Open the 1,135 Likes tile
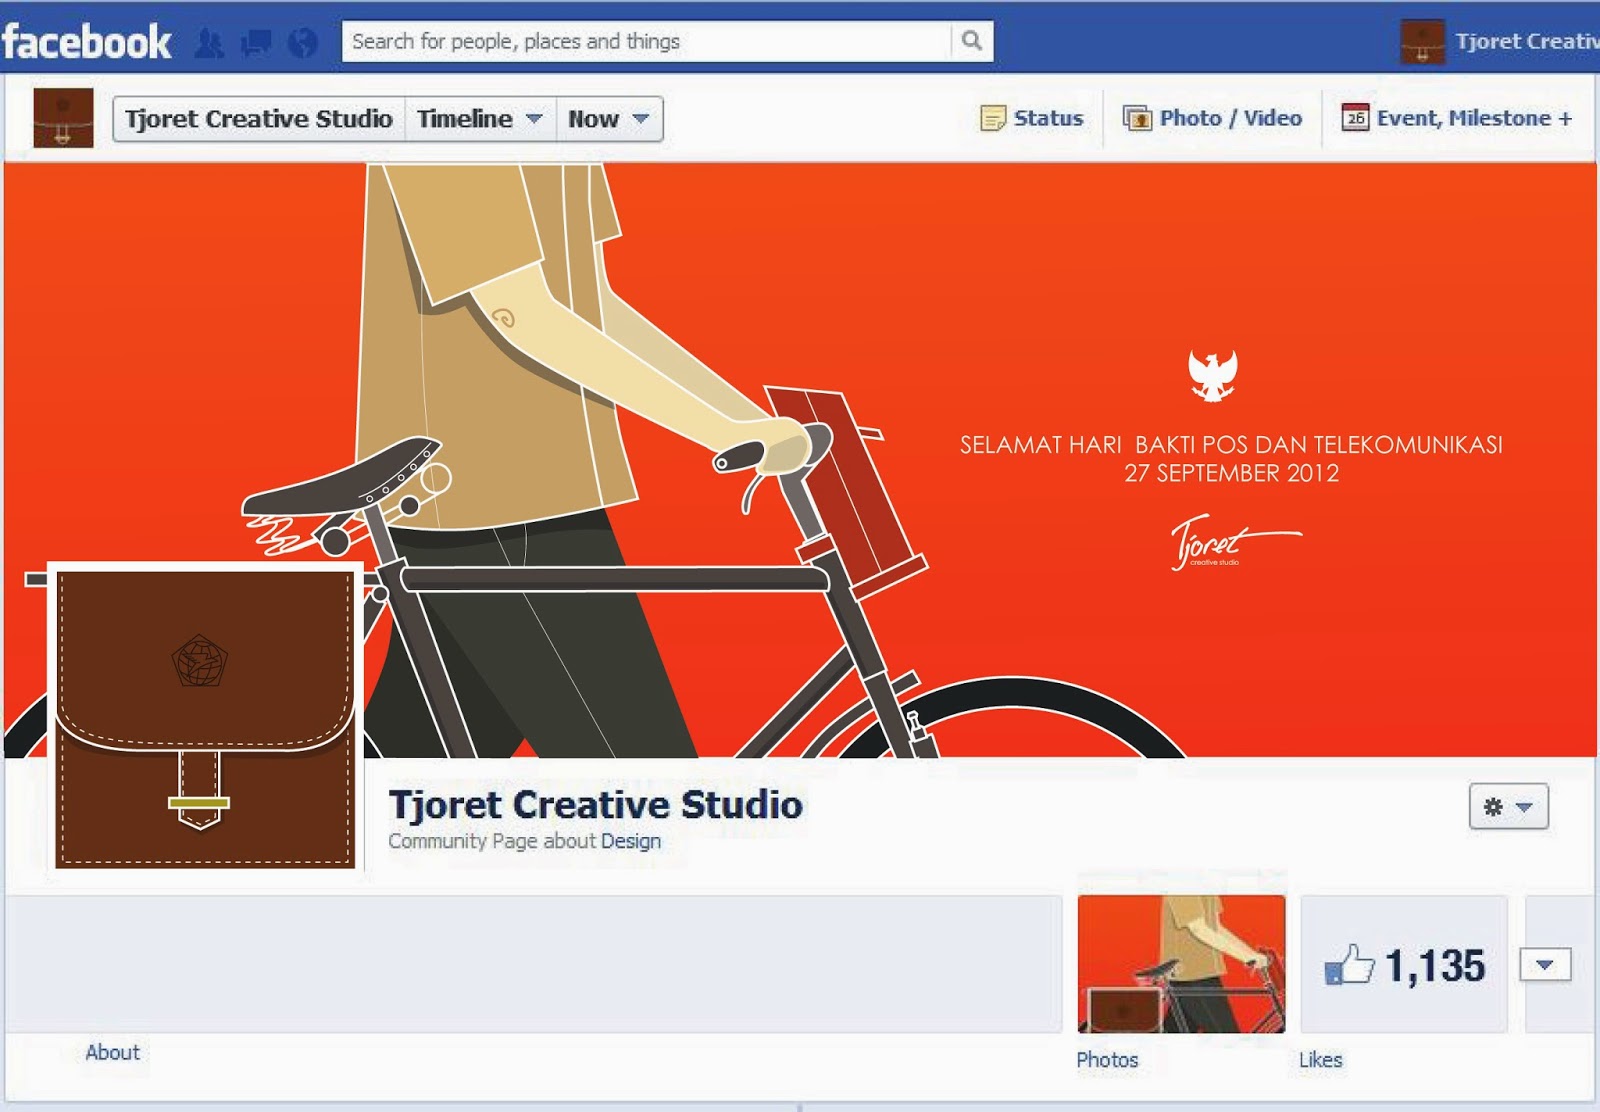This screenshot has width=1600, height=1112. tap(1404, 964)
